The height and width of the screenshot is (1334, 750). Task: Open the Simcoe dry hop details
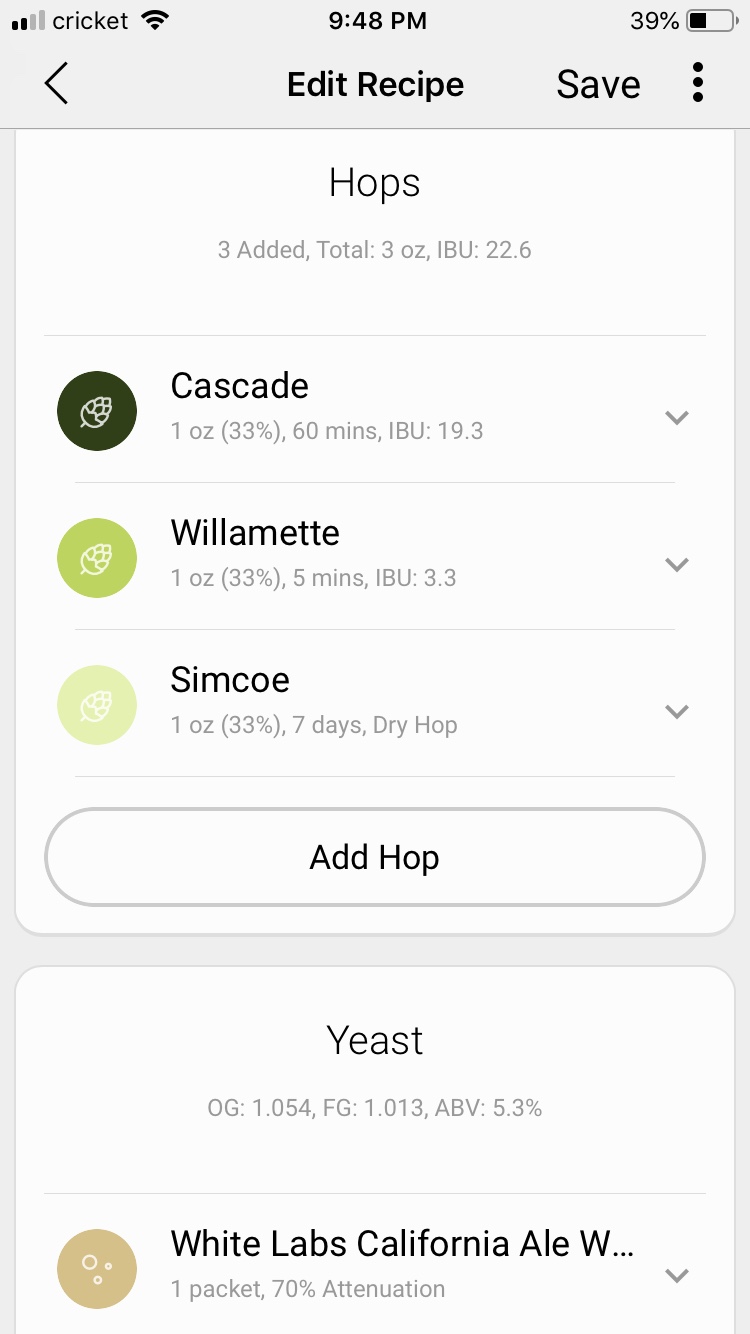coord(375,704)
